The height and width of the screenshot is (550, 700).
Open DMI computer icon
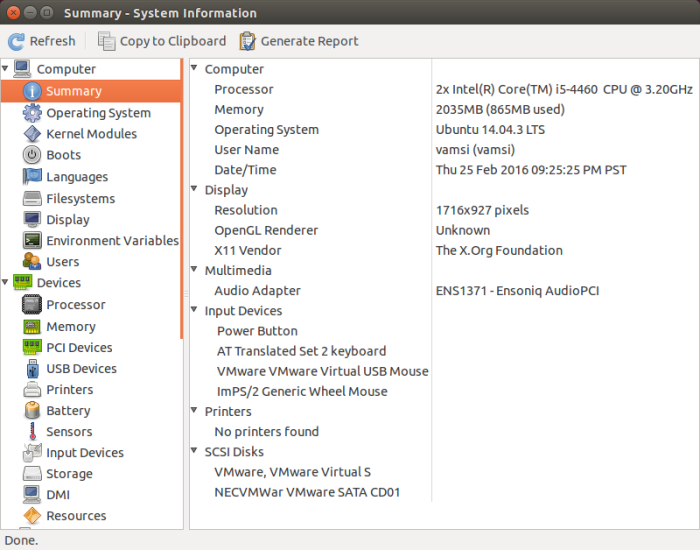pyautogui.click(x=32, y=495)
